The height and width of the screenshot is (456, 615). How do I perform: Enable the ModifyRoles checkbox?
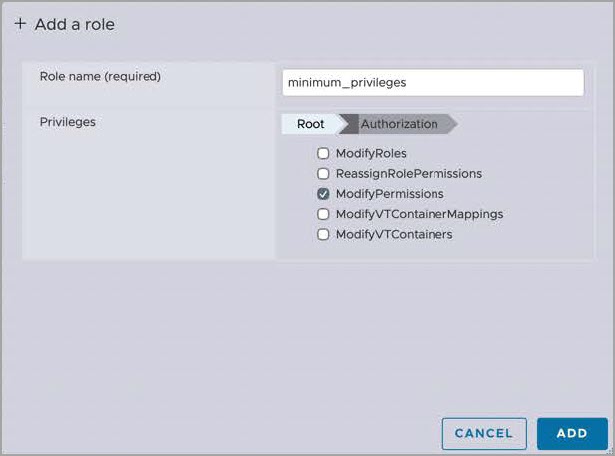[323, 154]
